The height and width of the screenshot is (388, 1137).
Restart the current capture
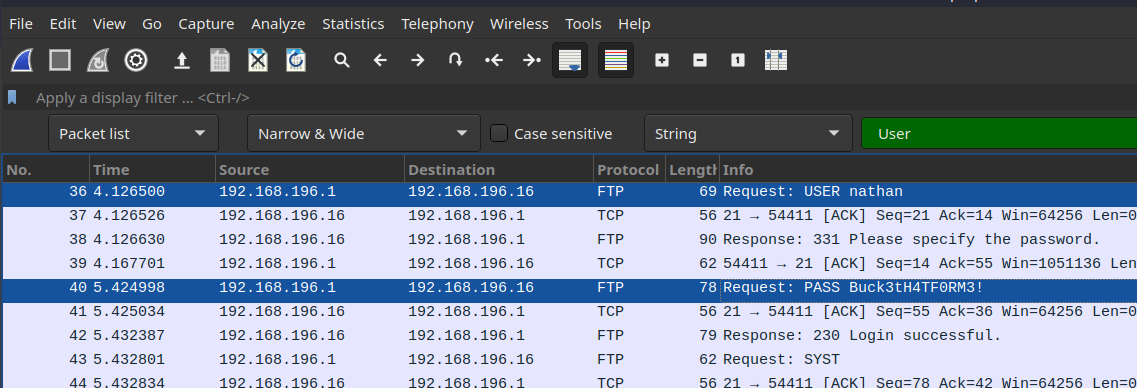(98, 60)
